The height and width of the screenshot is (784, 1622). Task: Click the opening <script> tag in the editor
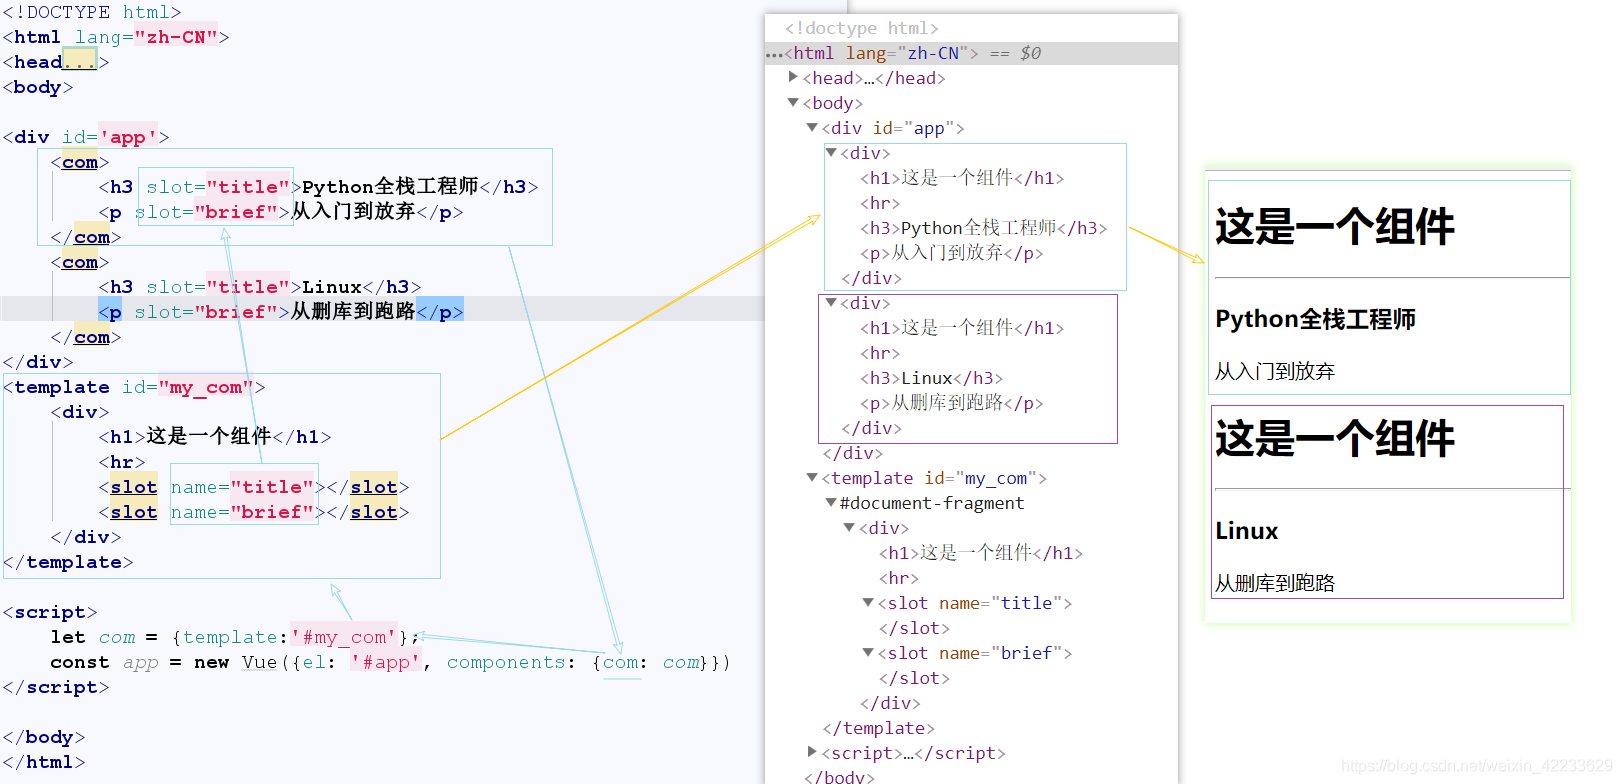click(x=50, y=612)
